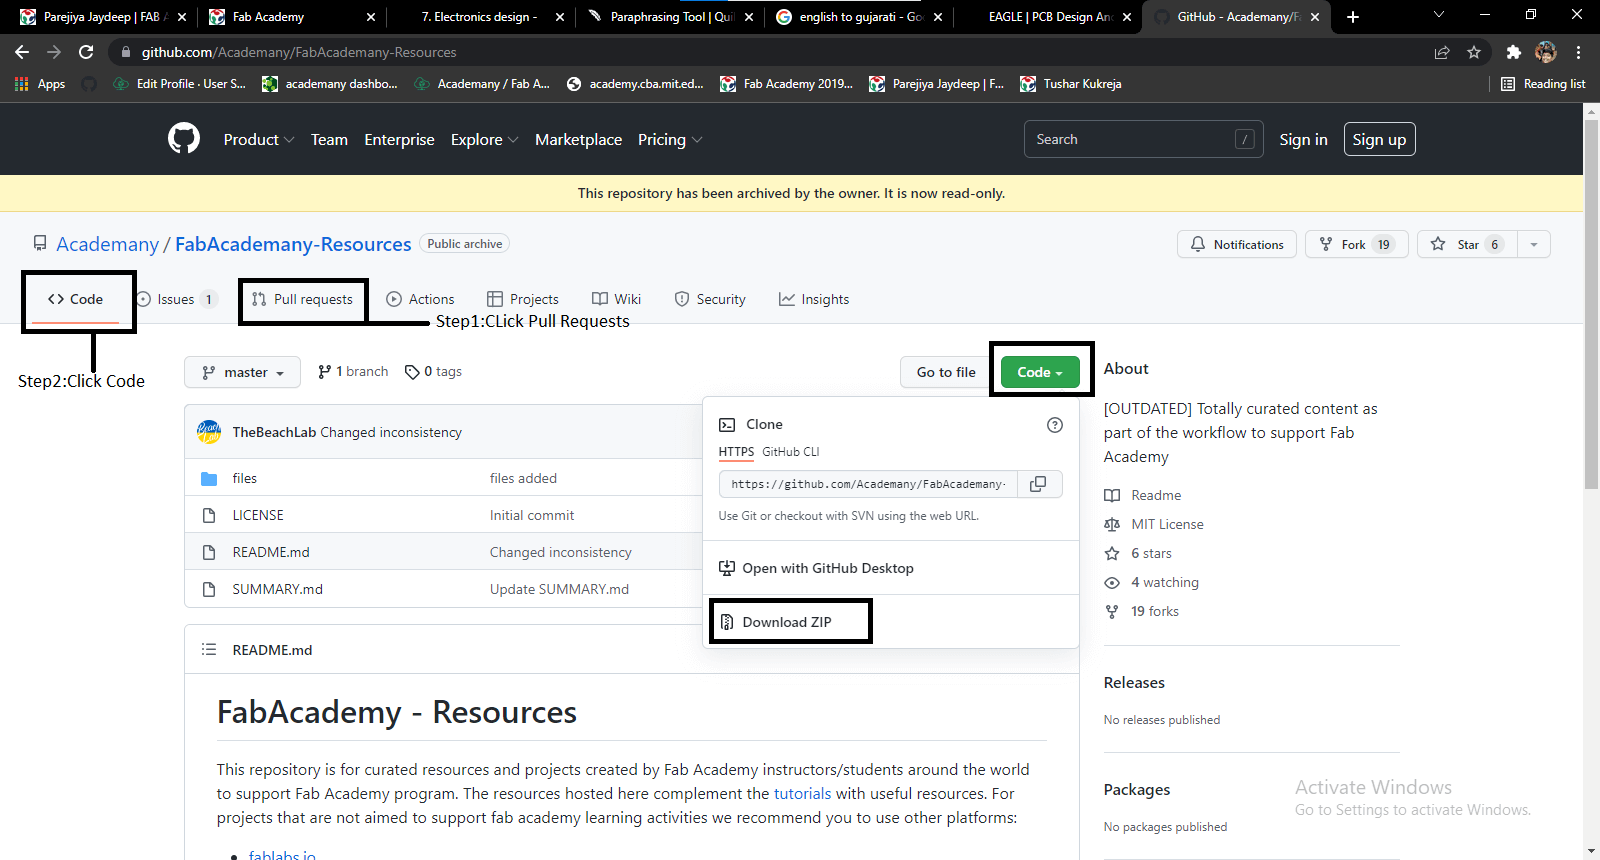The height and width of the screenshot is (860, 1600).
Task: Open the Chrome three-dot menu
Action: (1578, 52)
